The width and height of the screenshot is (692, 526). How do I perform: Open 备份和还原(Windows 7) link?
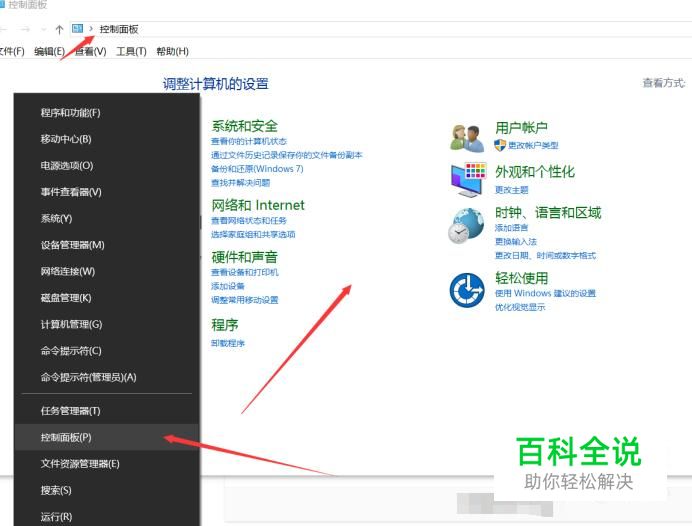(257, 169)
